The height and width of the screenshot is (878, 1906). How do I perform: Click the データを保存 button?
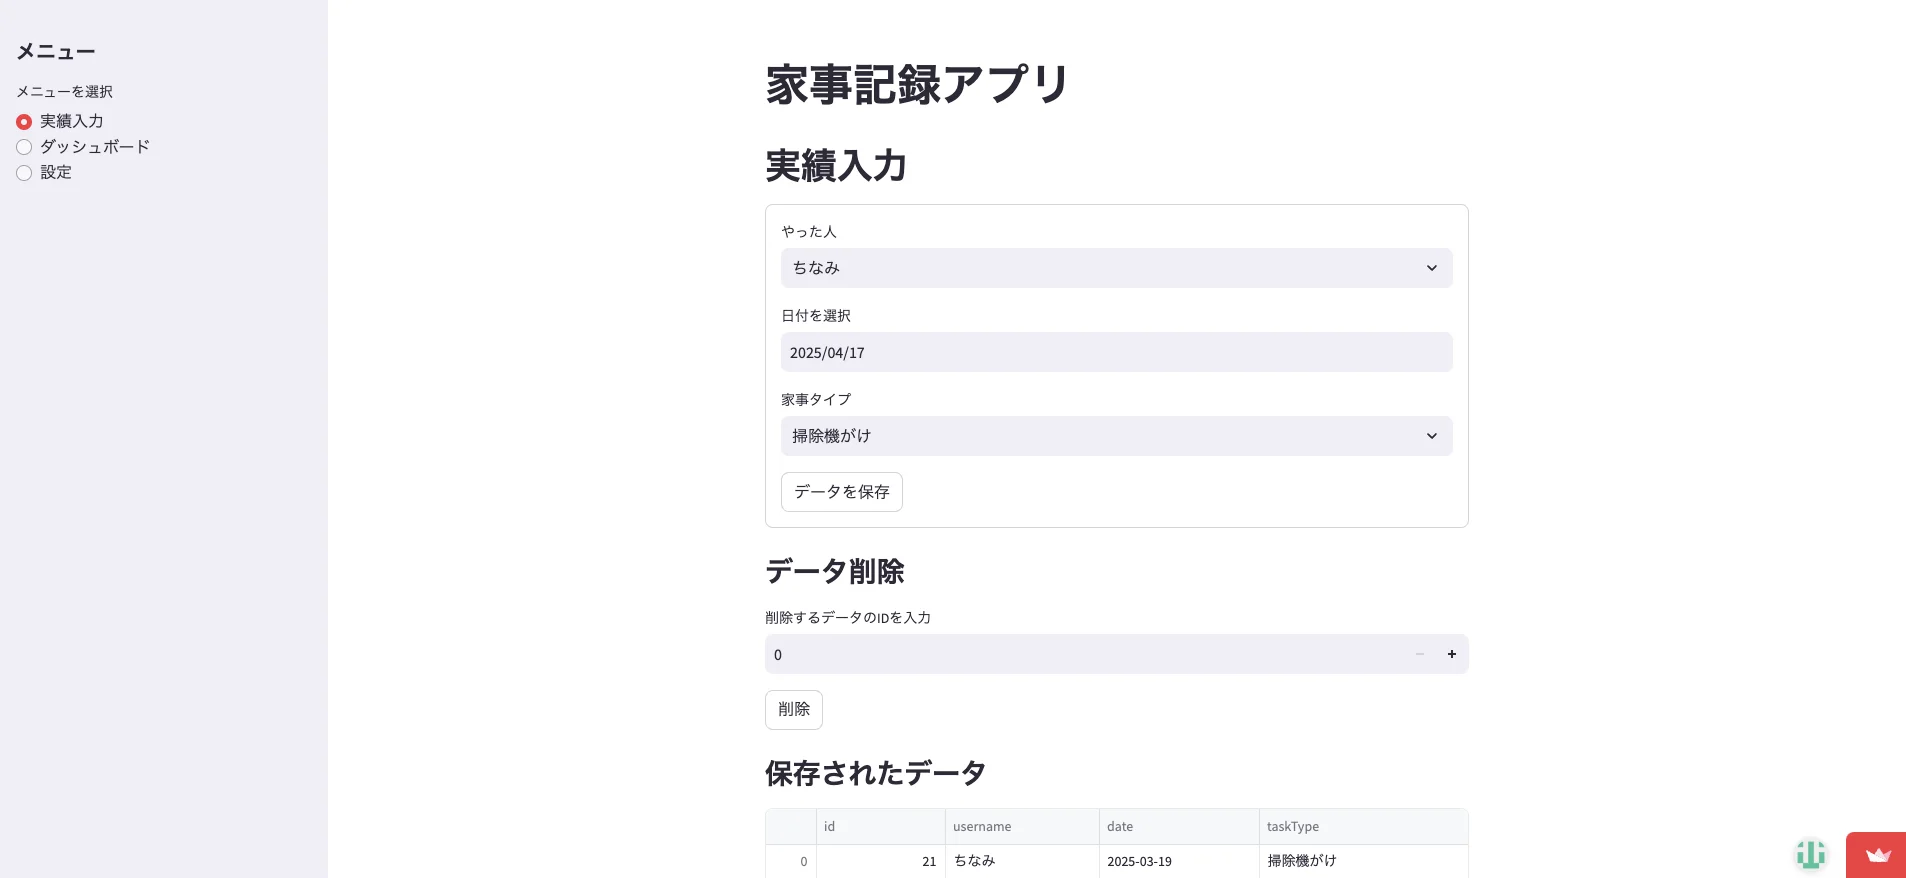841,492
